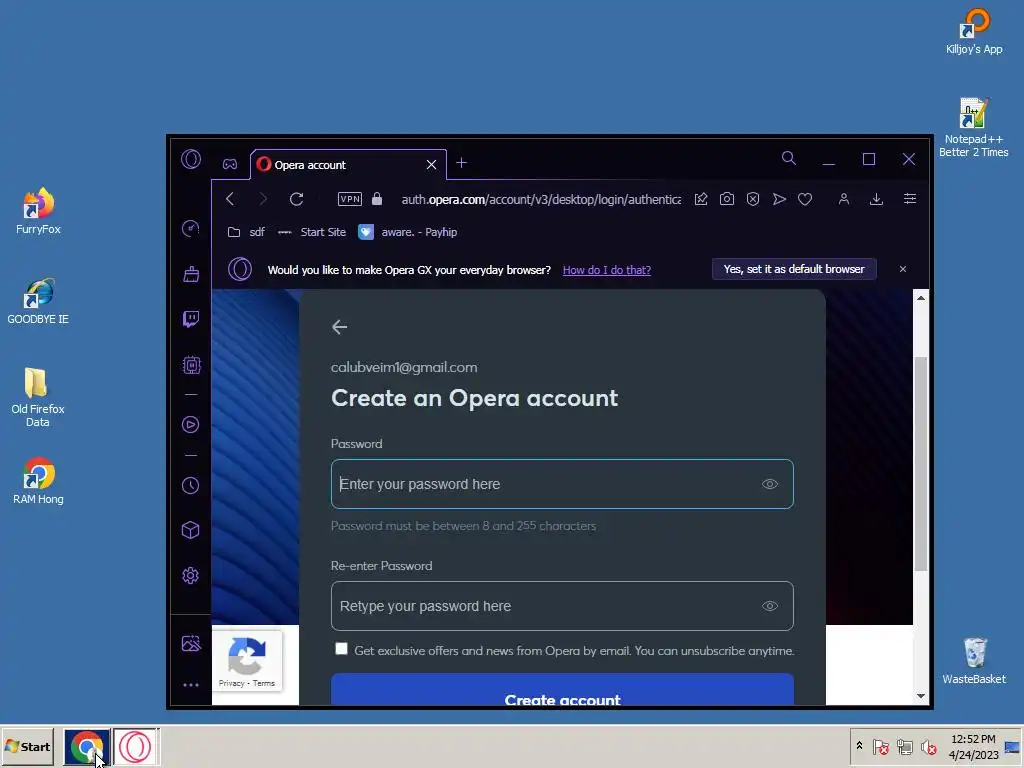Viewport: 1024px width, 768px height.
Task: Open the send/flow arrow icon
Action: point(779,199)
